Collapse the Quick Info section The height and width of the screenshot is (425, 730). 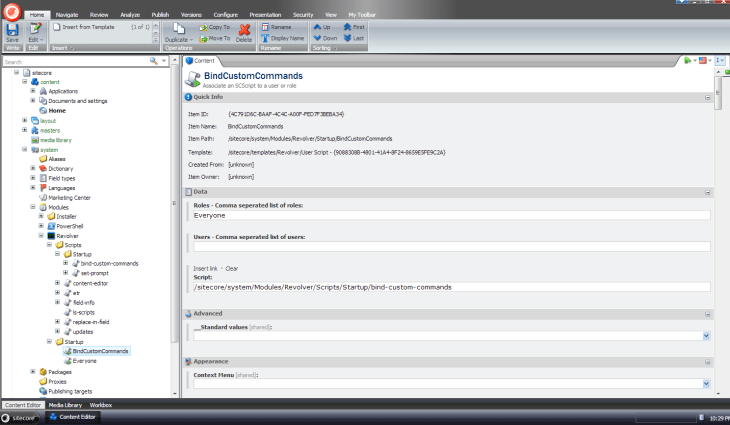coord(707,98)
